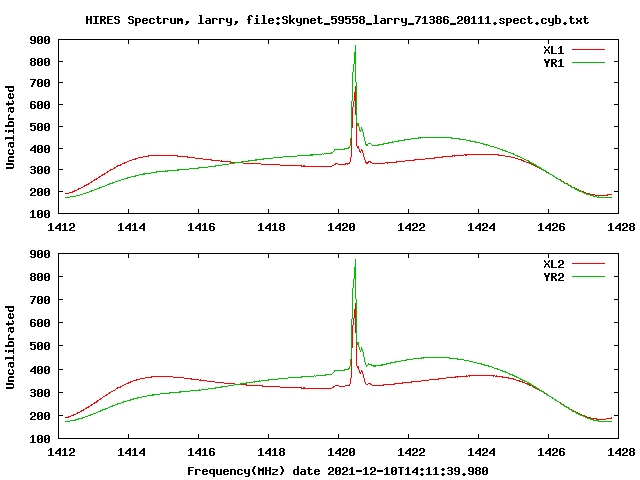This screenshot has width=640, height=480.
Task: Click the 300 tick label on bottom plot
Action: point(40,393)
